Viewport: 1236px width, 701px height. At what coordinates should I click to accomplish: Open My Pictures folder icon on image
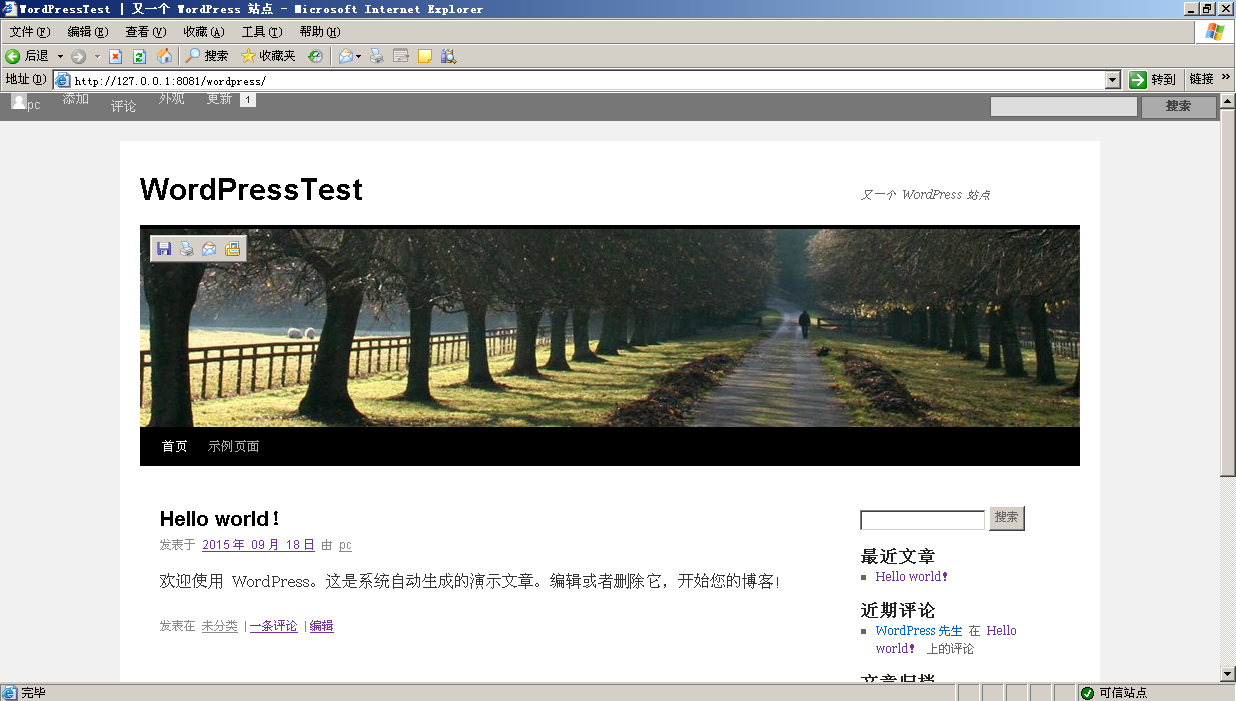pyautogui.click(x=232, y=248)
